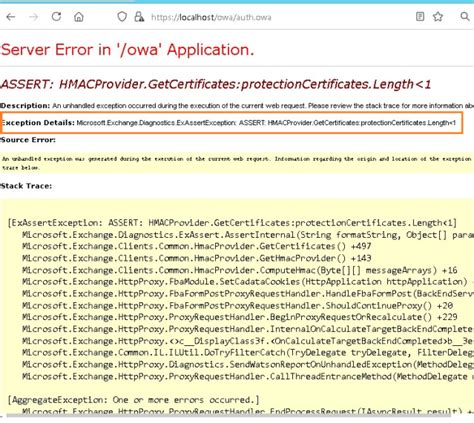Click the 'Server Error in '/owa' Application.' heading
Image resolution: width=474 pixels, height=423 pixels.
coord(128,50)
